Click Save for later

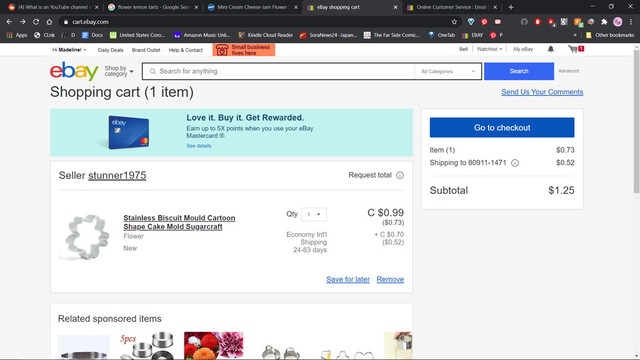(348, 279)
